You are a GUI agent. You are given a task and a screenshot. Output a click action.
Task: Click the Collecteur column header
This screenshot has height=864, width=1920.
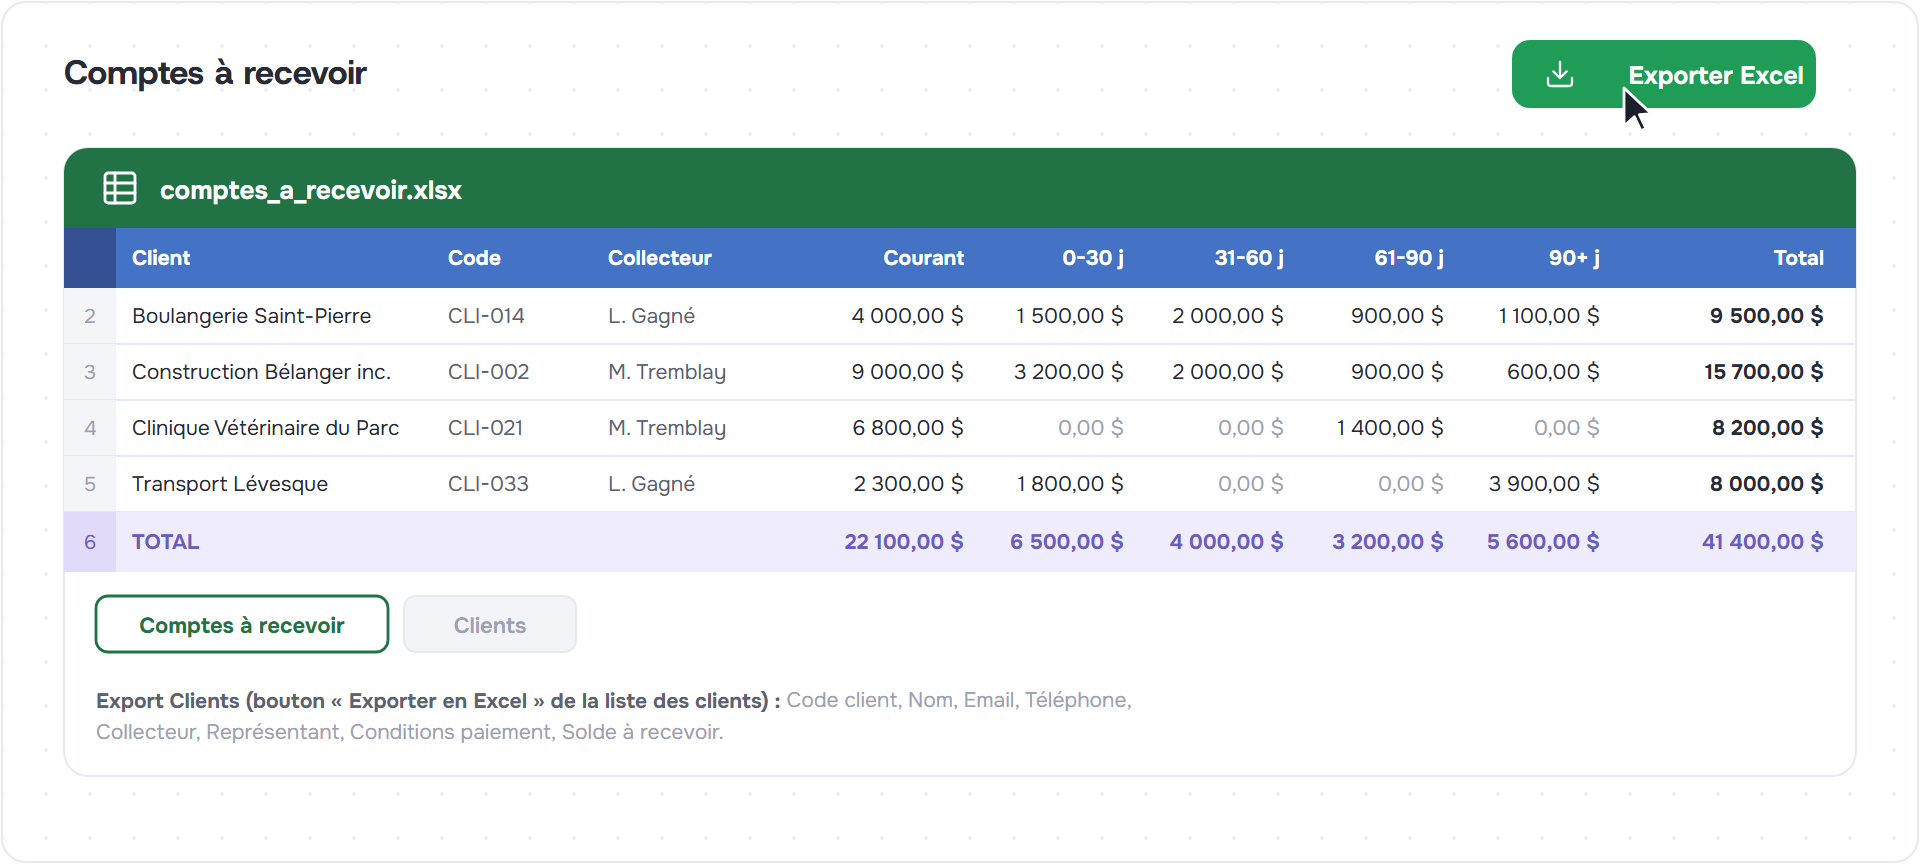660,258
